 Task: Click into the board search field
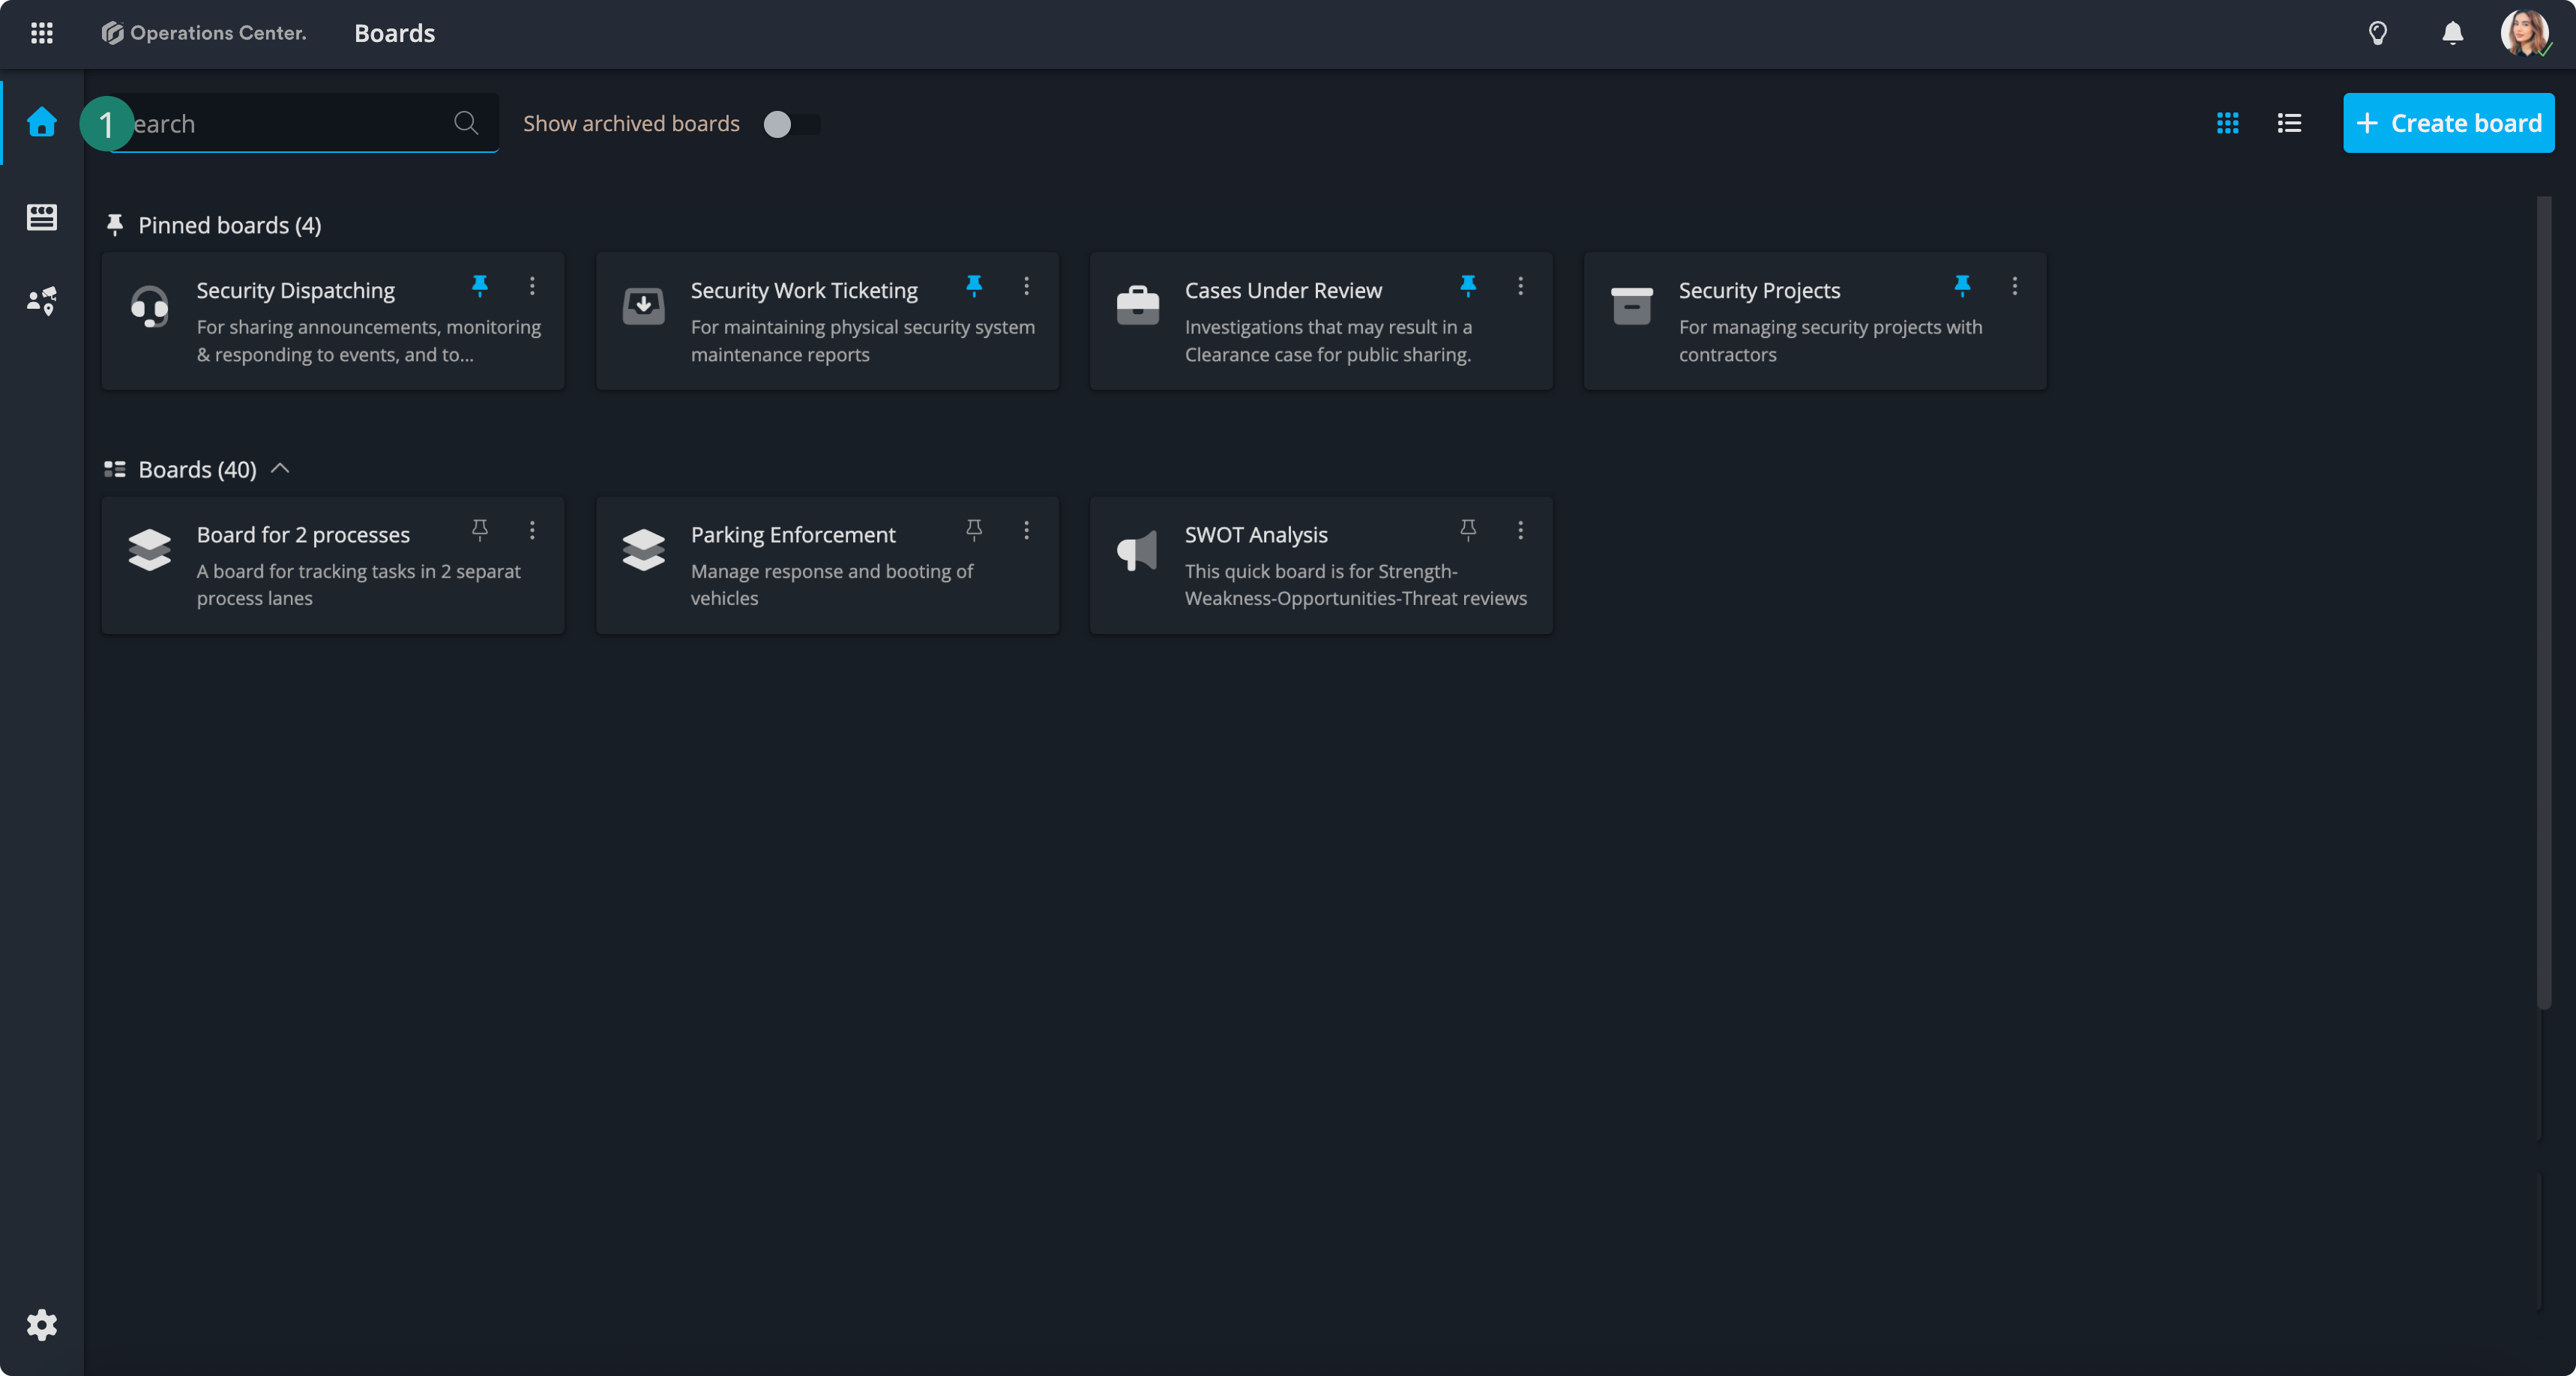(290, 124)
